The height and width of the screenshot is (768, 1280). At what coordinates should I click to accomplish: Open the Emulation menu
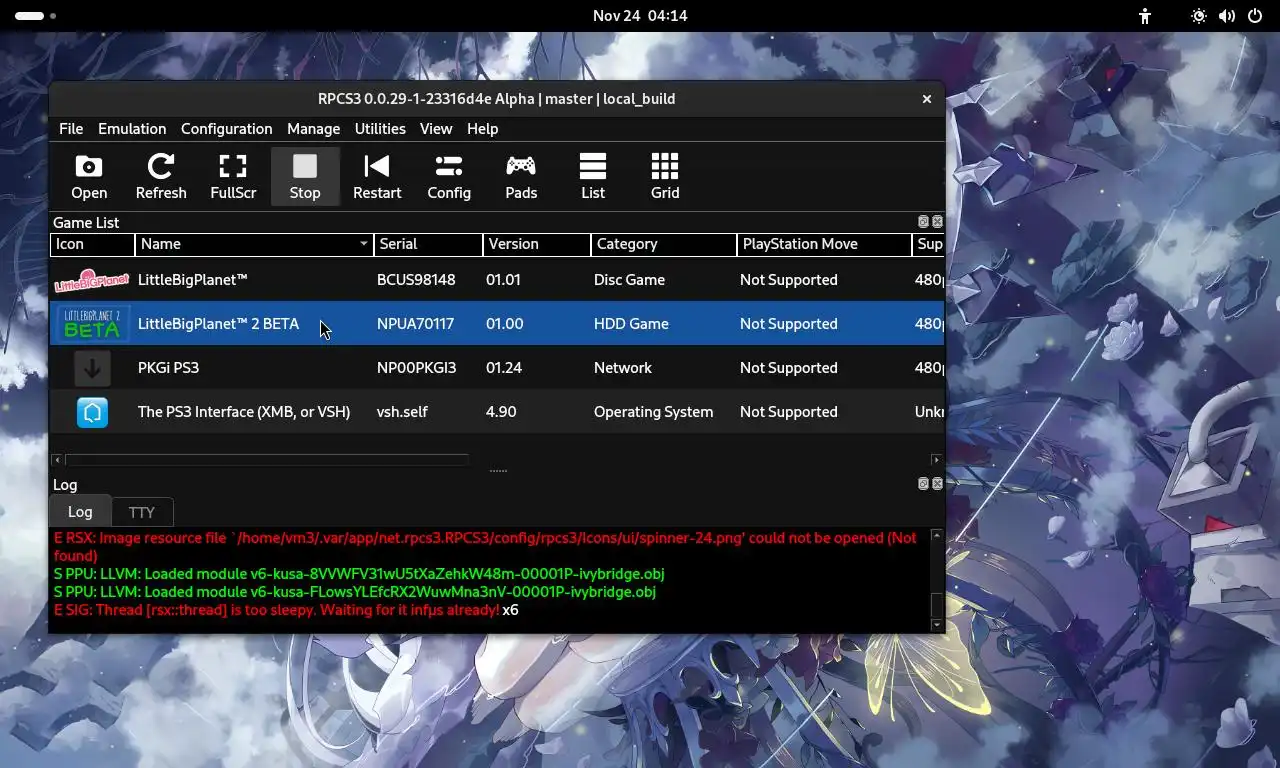pyautogui.click(x=132, y=129)
